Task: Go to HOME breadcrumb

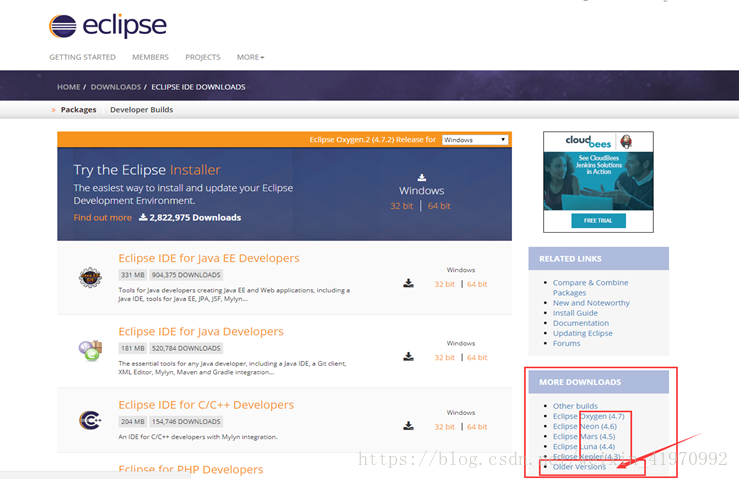Action: 68,87
